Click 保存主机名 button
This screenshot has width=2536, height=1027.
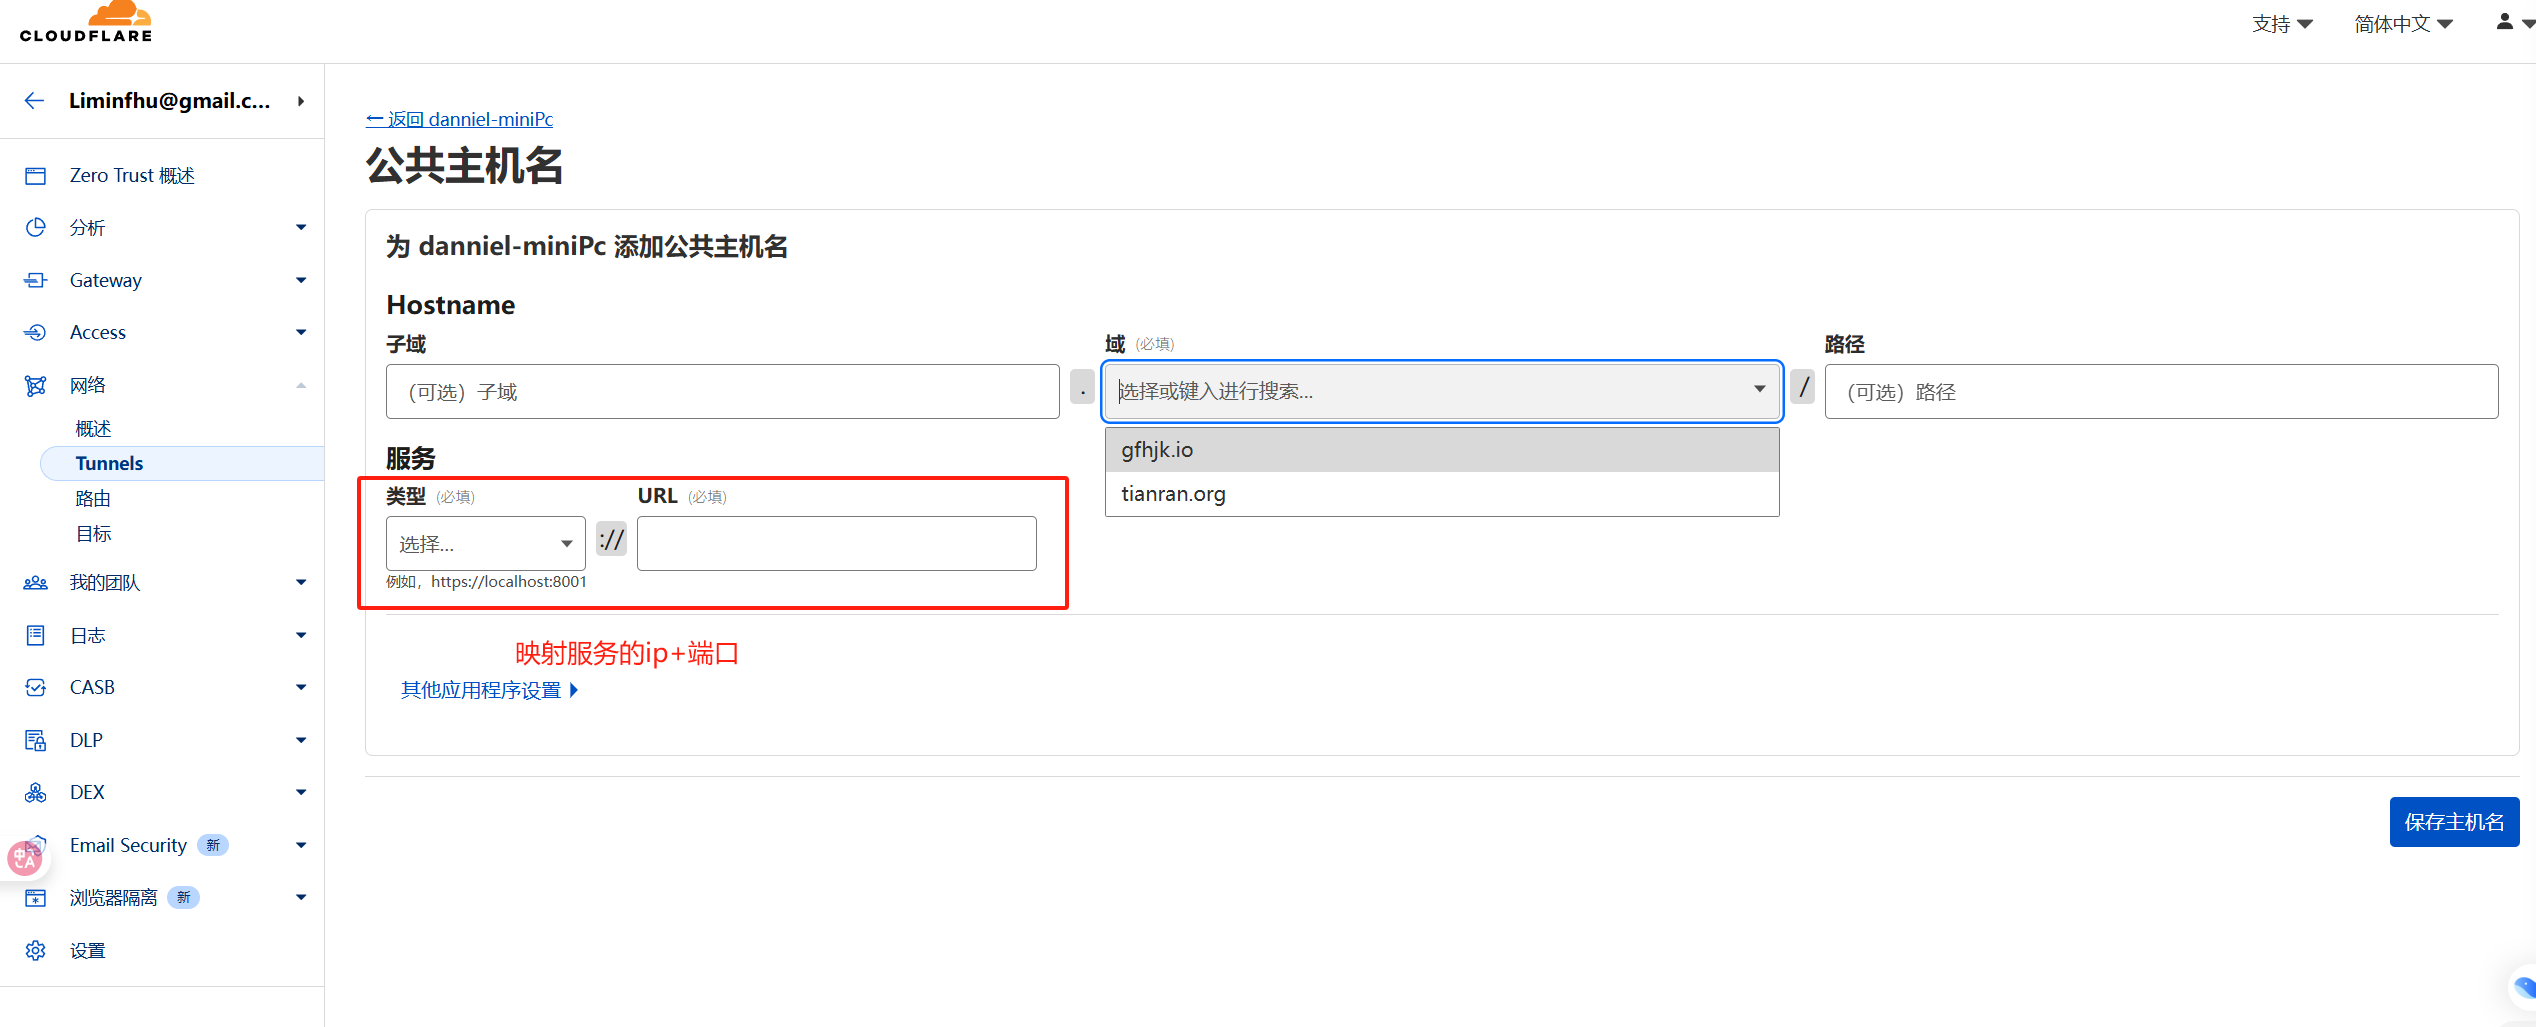point(2454,822)
